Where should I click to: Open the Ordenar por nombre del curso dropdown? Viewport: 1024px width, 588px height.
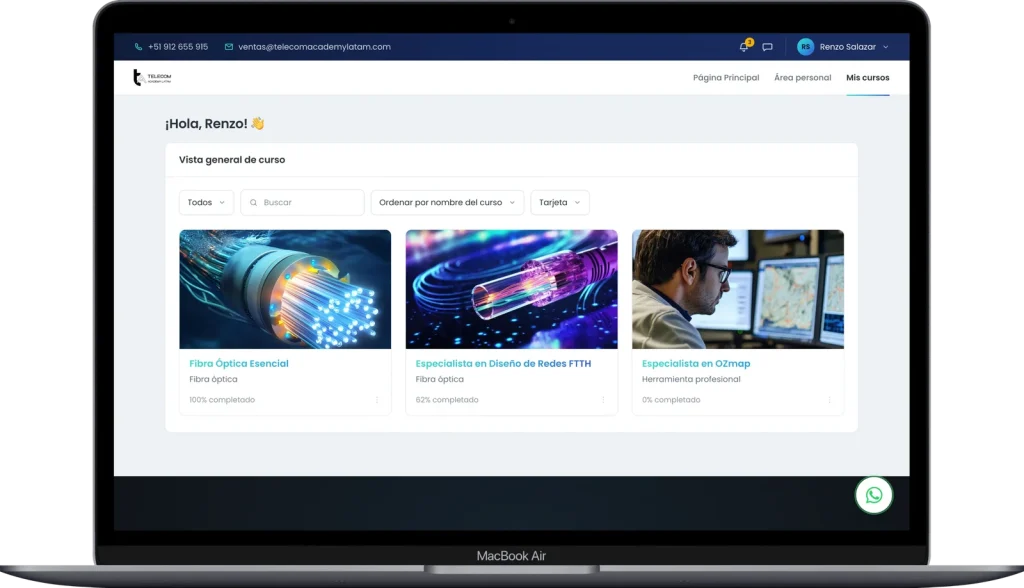(447, 203)
